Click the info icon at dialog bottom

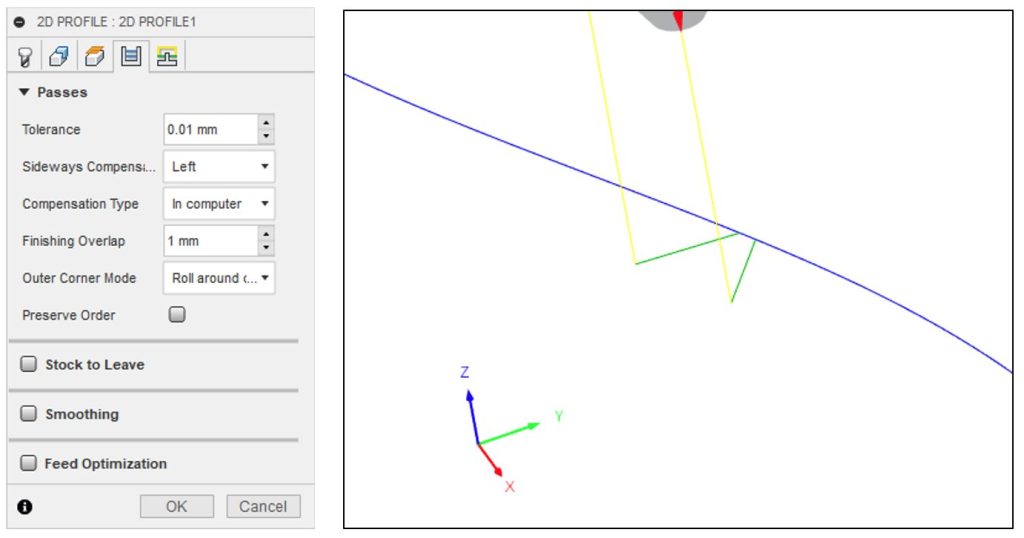click(x=25, y=507)
